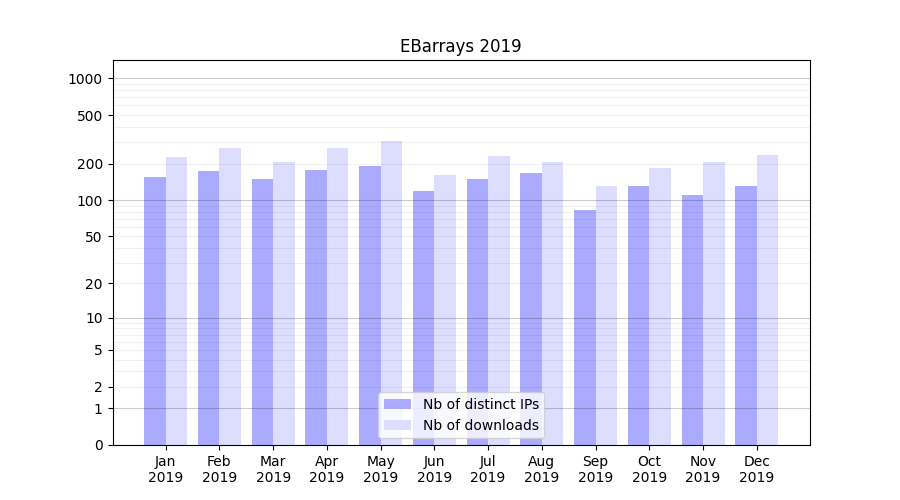Select the May 2019 downloads bar
Screen dimensions: 900x500
pos(391,293)
